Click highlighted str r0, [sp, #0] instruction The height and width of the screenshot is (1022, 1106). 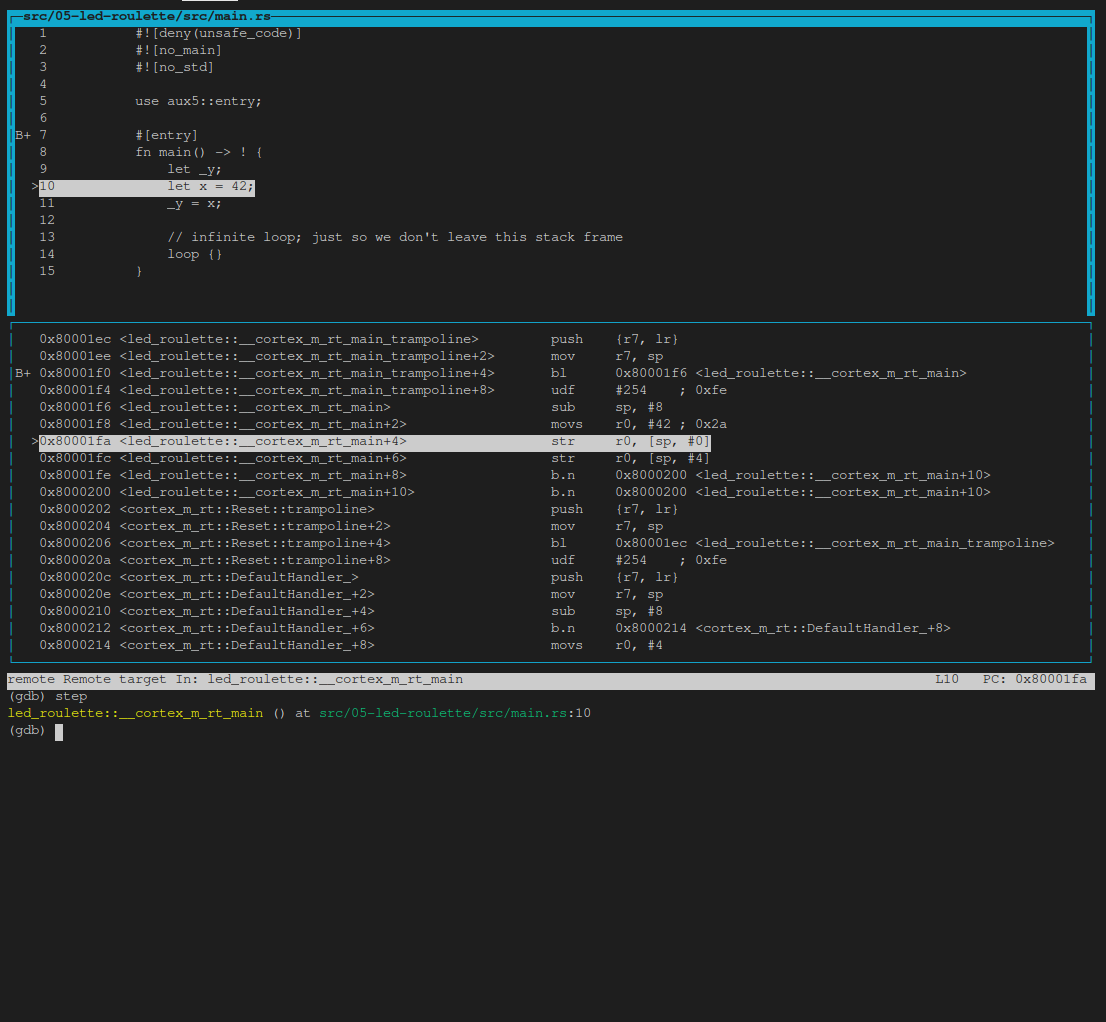(x=375, y=442)
